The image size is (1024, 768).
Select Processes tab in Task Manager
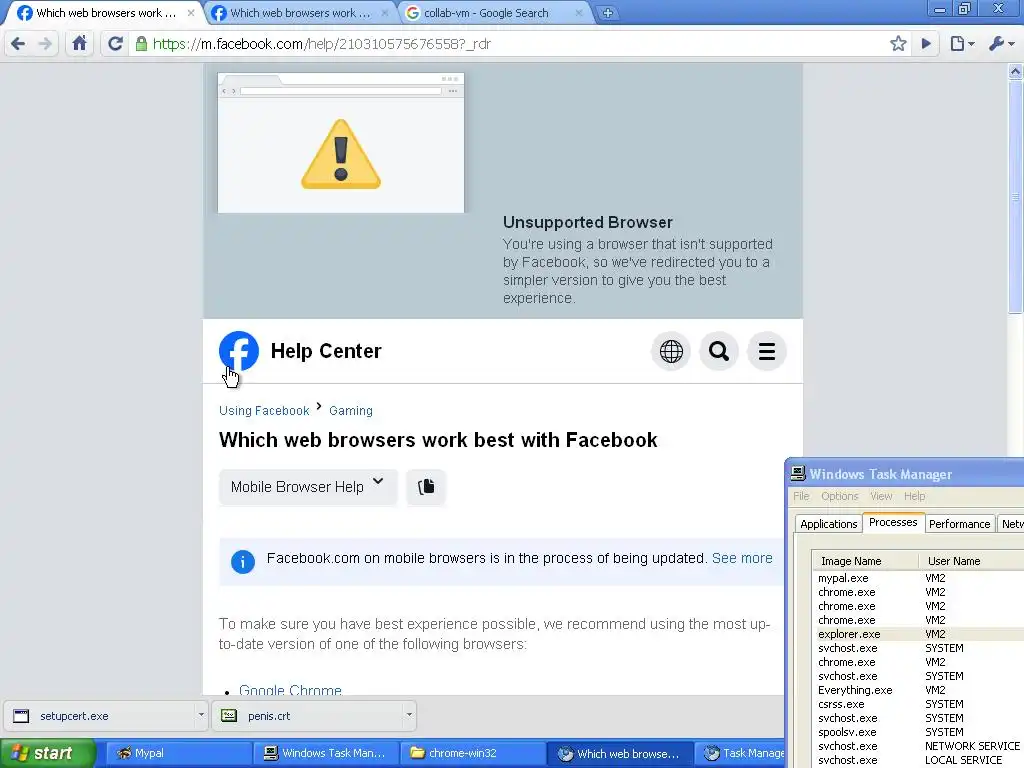(893, 522)
